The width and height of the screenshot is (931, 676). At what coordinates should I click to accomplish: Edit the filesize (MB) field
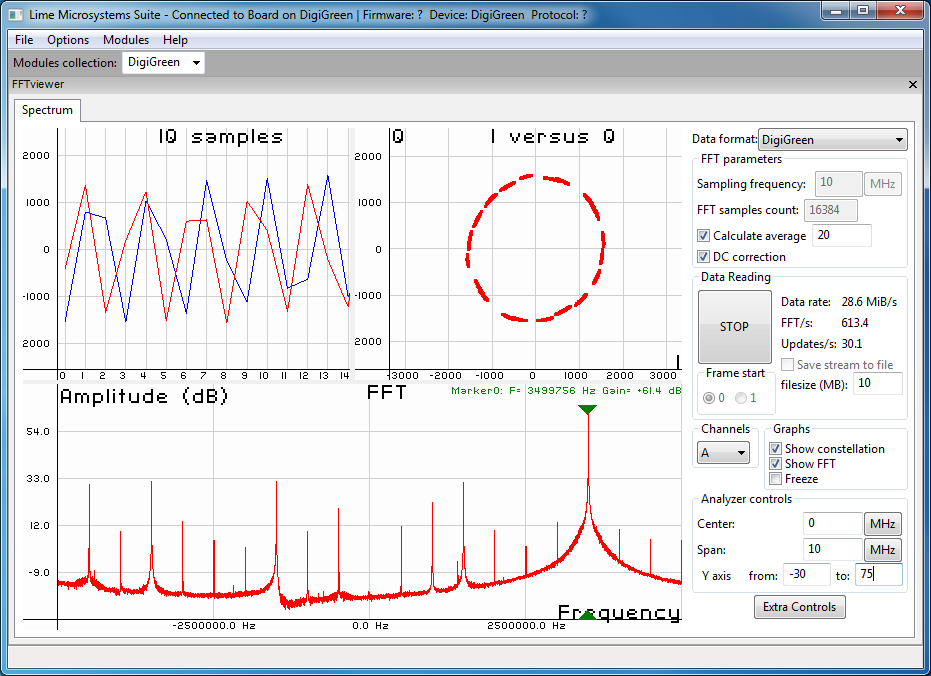[878, 383]
